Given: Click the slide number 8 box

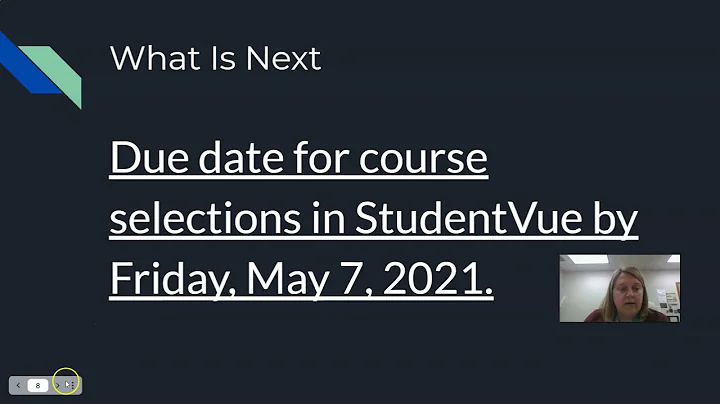Looking at the screenshot, I should (x=38, y=385).
